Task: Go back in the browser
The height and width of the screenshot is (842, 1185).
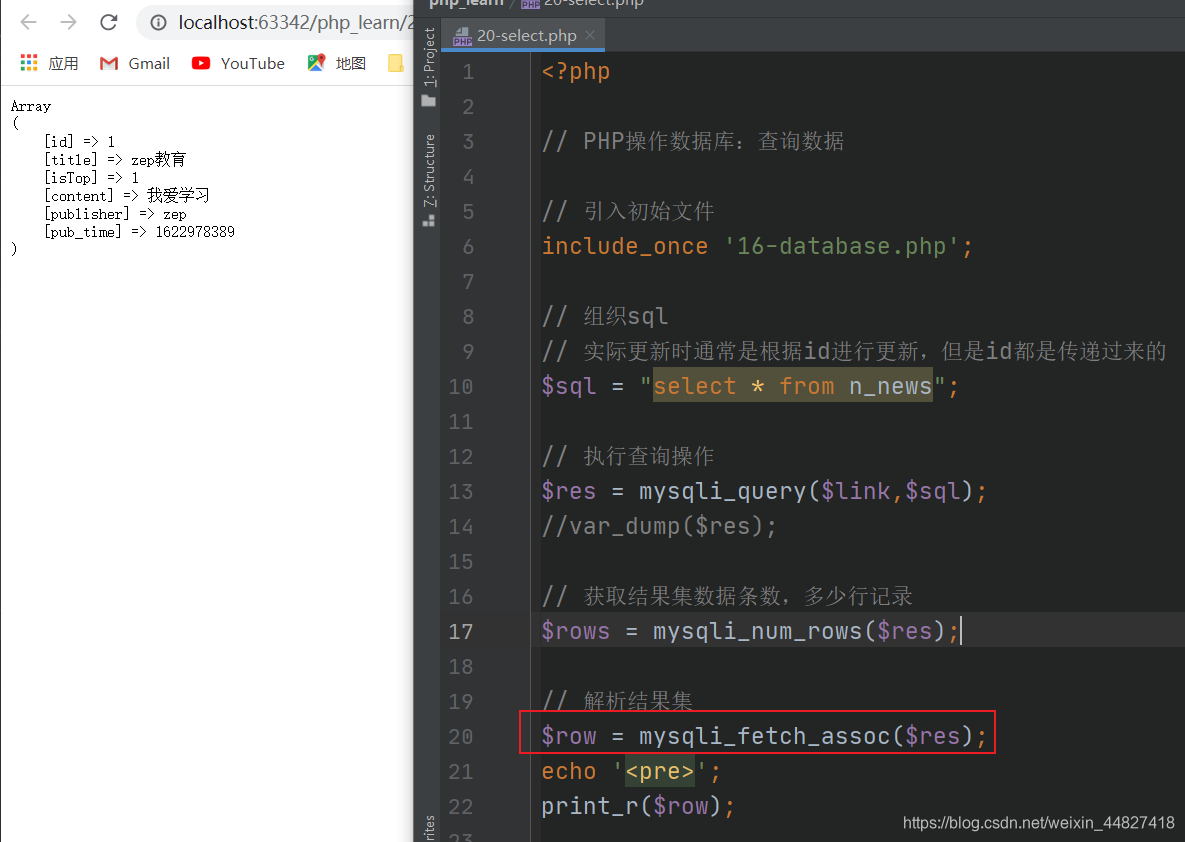Action: click(29, 22)
